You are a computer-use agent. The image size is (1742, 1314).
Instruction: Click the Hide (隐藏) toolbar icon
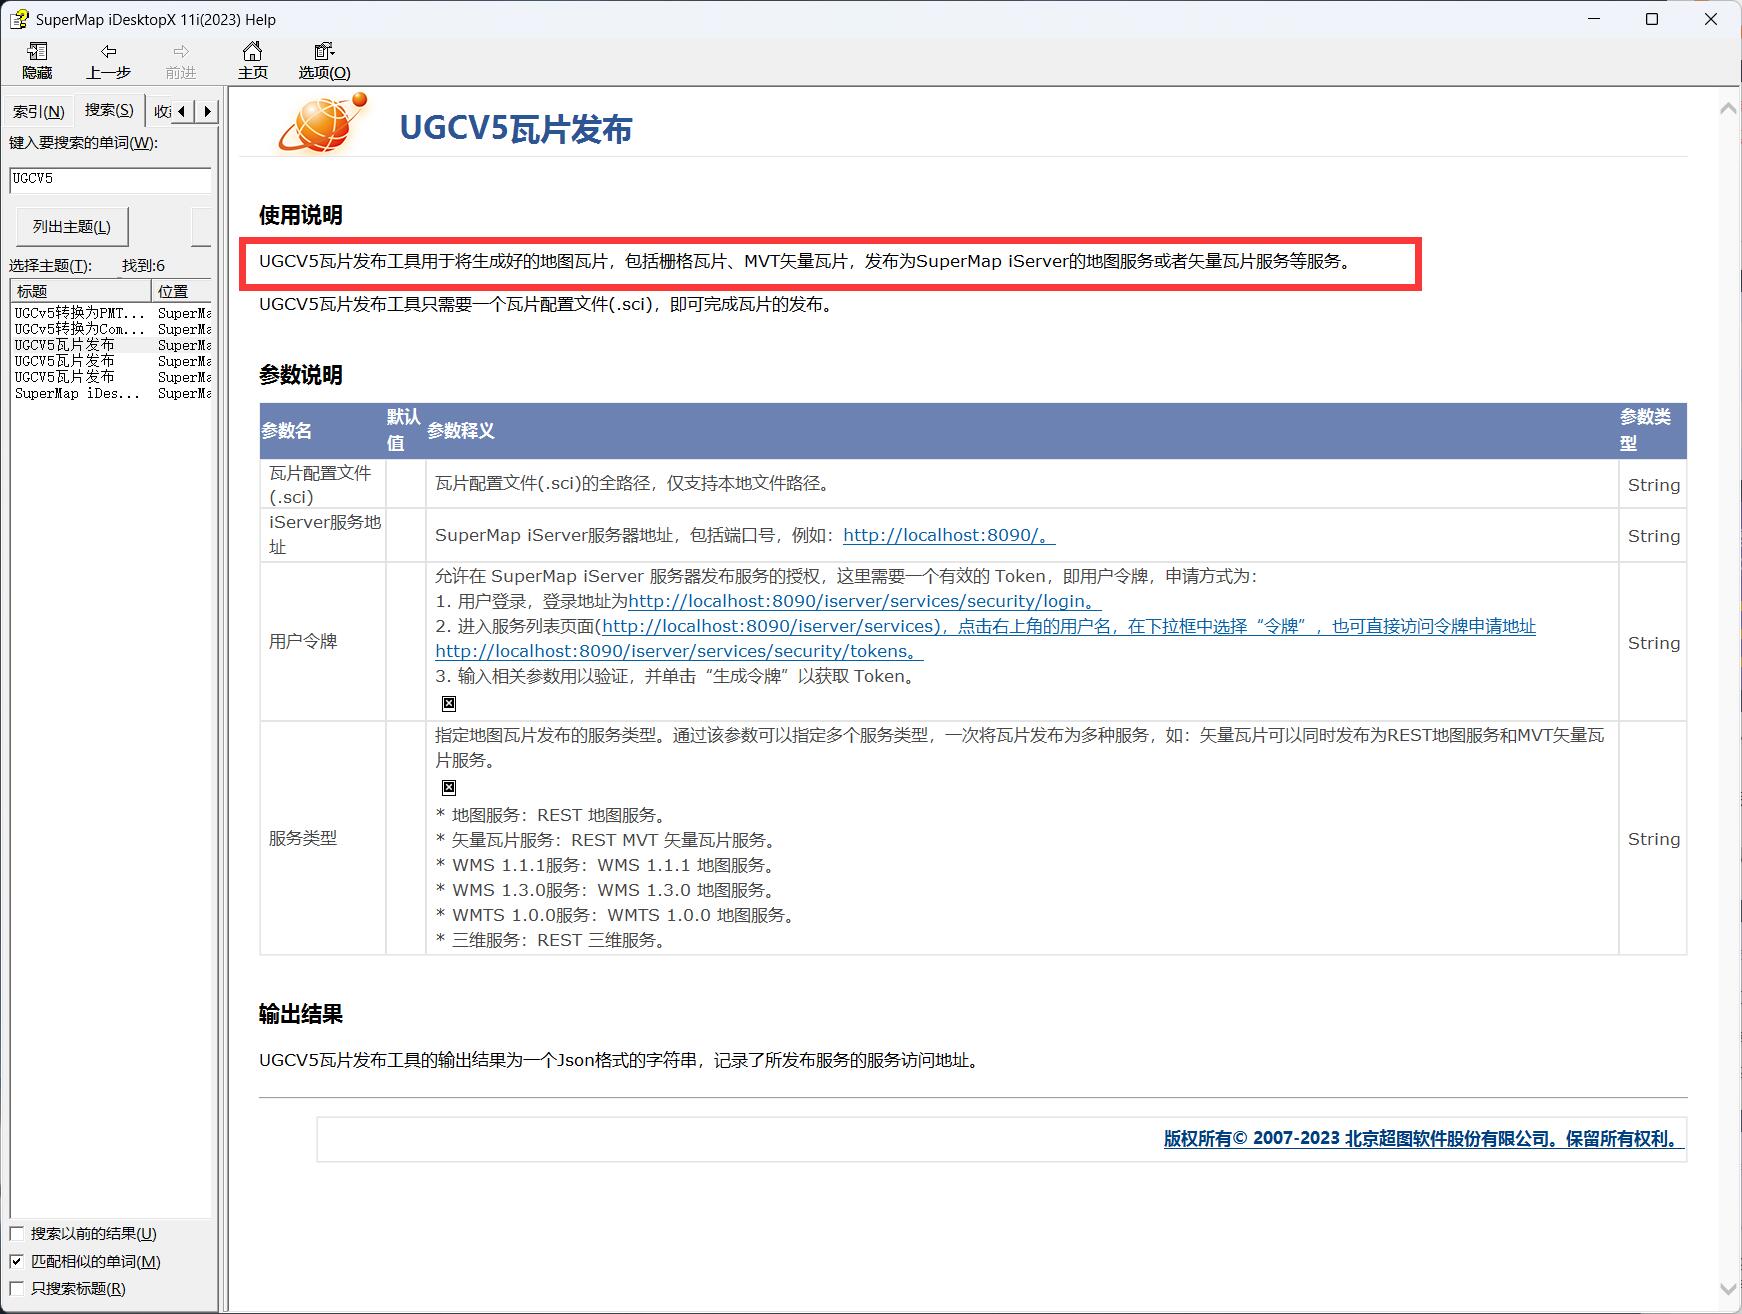[x=37, y=61]
